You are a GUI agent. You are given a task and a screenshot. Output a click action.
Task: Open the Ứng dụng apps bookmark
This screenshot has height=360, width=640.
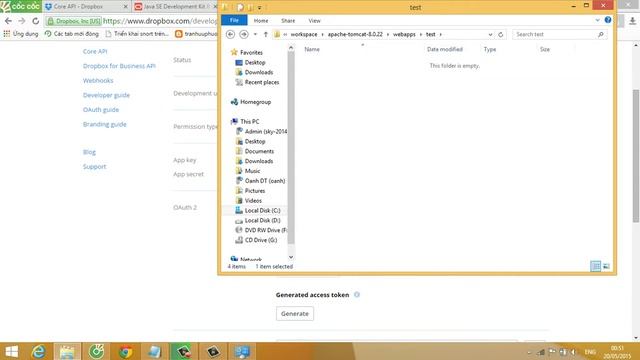tap(21, 34)
